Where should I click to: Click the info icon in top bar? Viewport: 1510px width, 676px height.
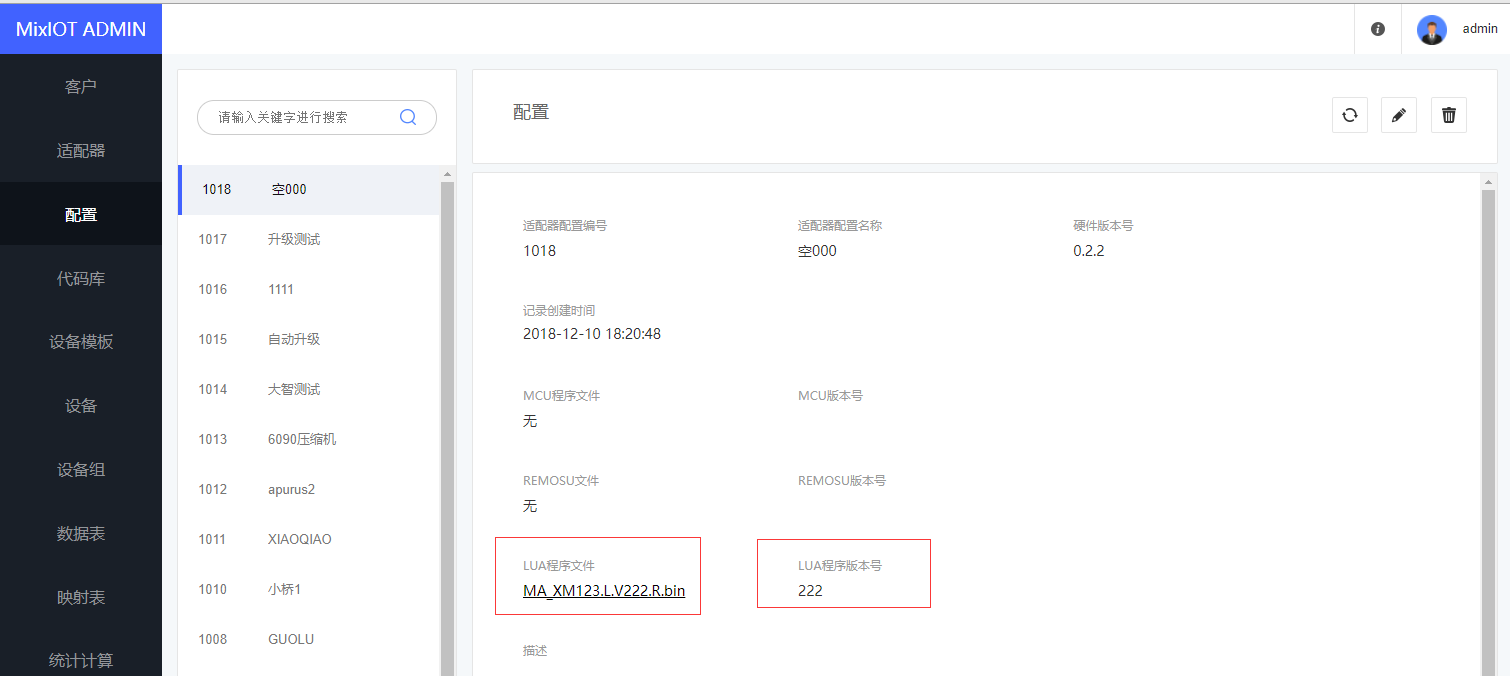coord(1377,29)
